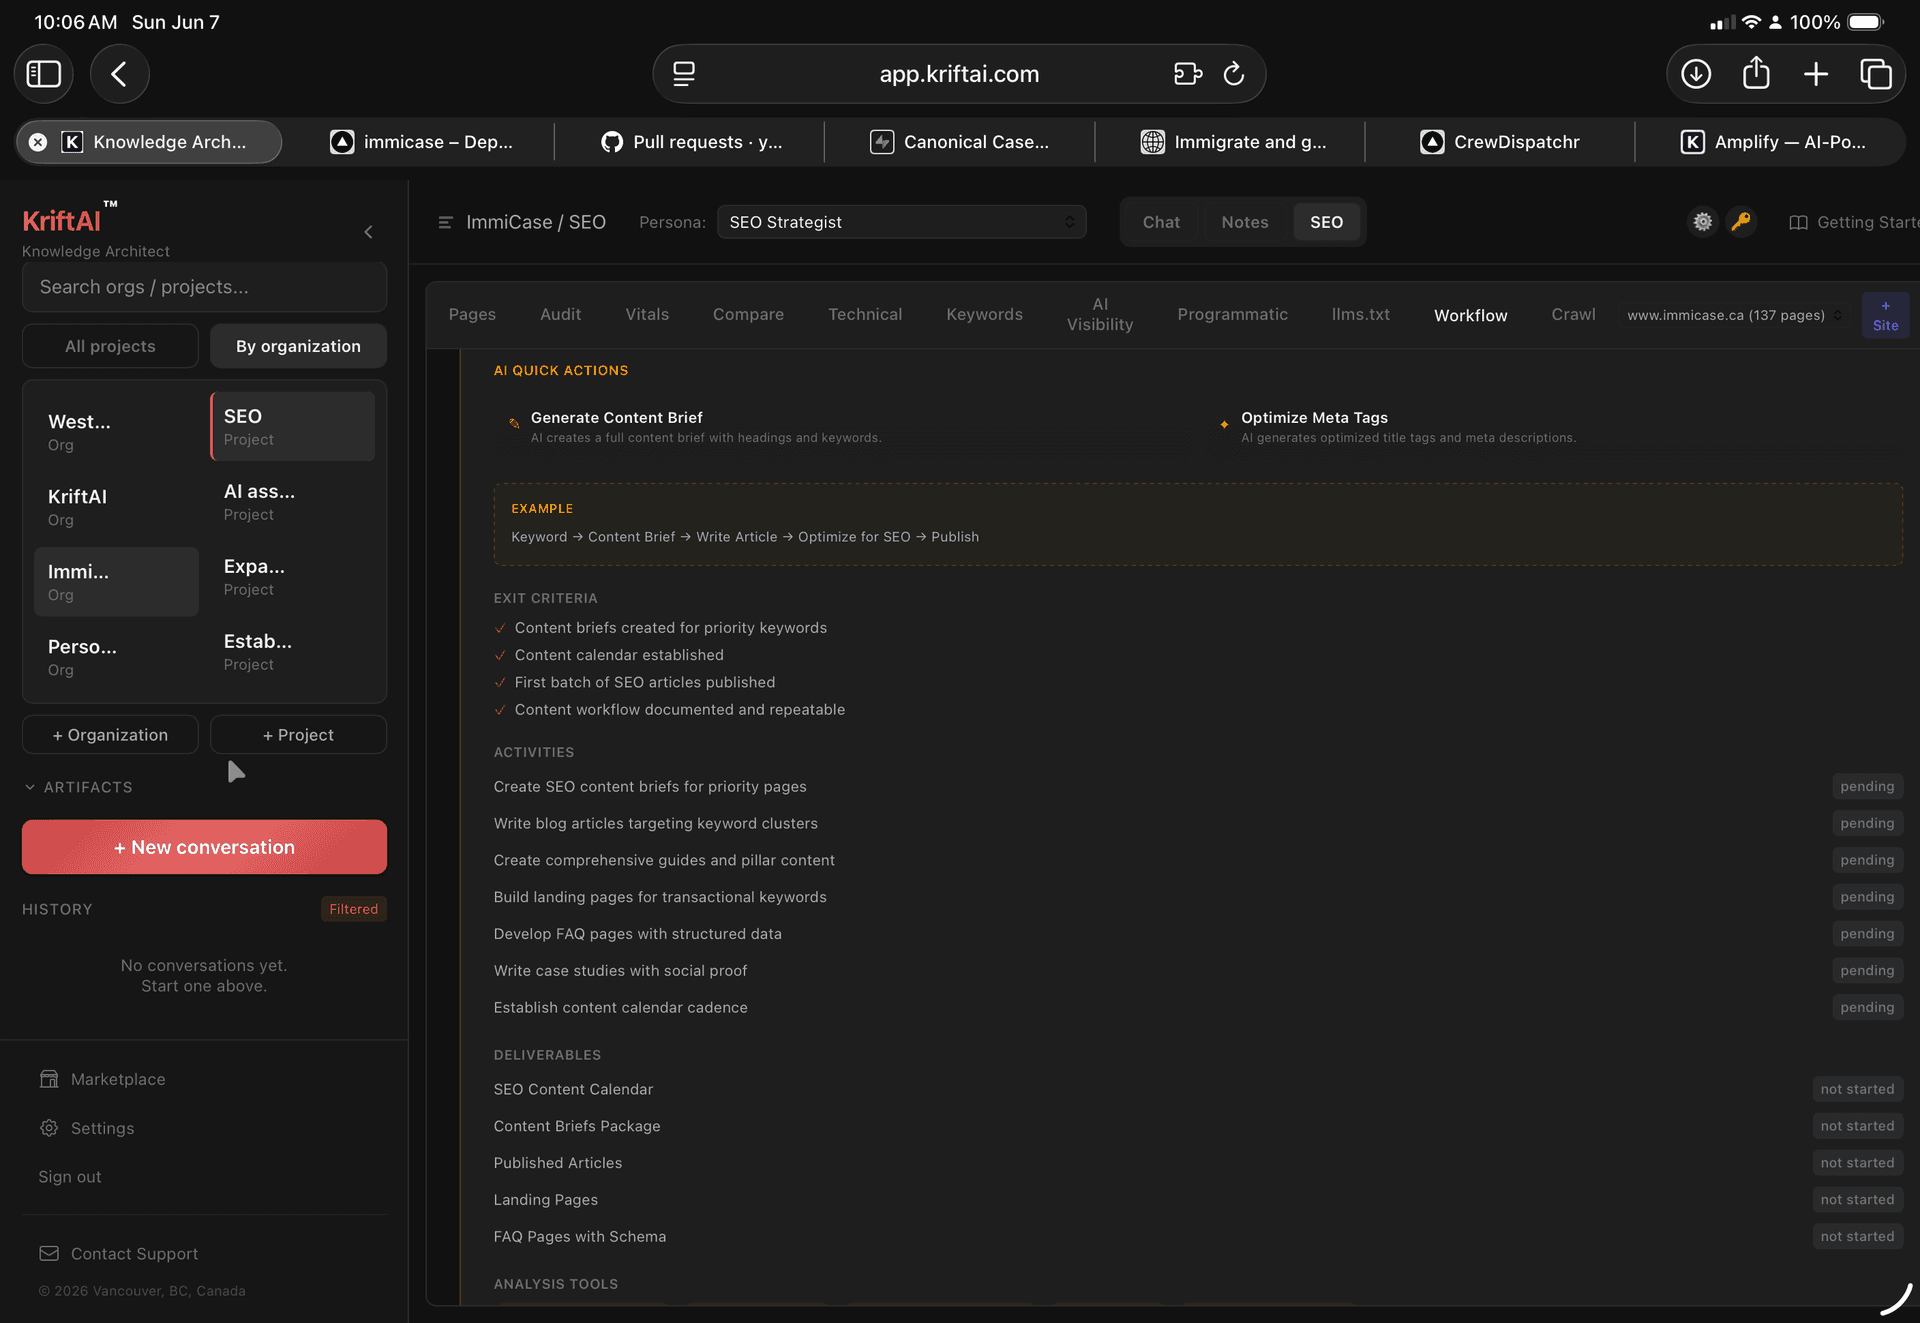1920x1323 pixels.
Task: Switch to the Chat view
Action: 1161,222
